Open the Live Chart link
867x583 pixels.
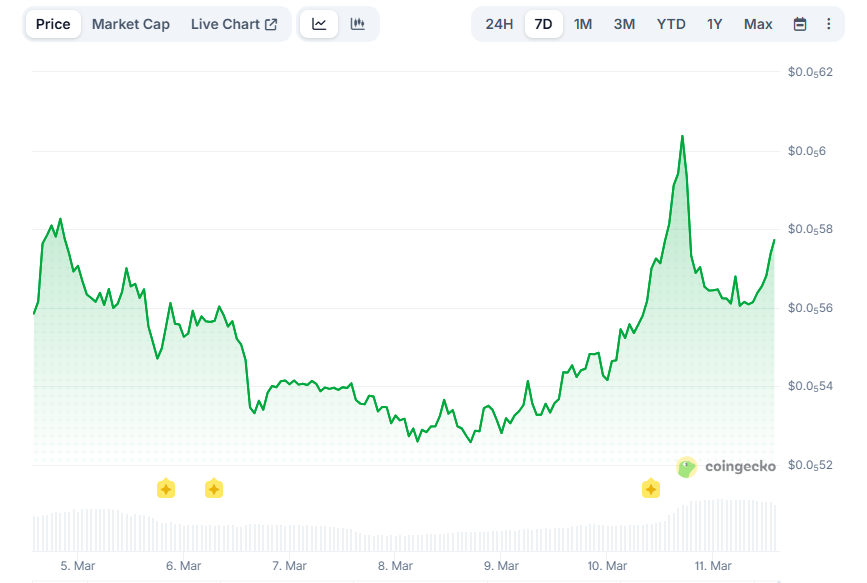pyautogui.click(x=227, y=23)
